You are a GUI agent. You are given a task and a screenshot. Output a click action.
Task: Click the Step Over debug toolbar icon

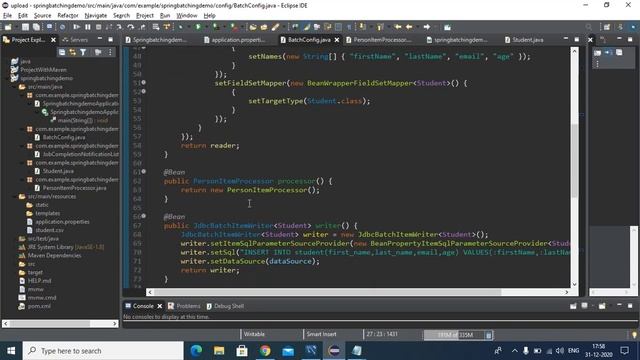point(130,27)
